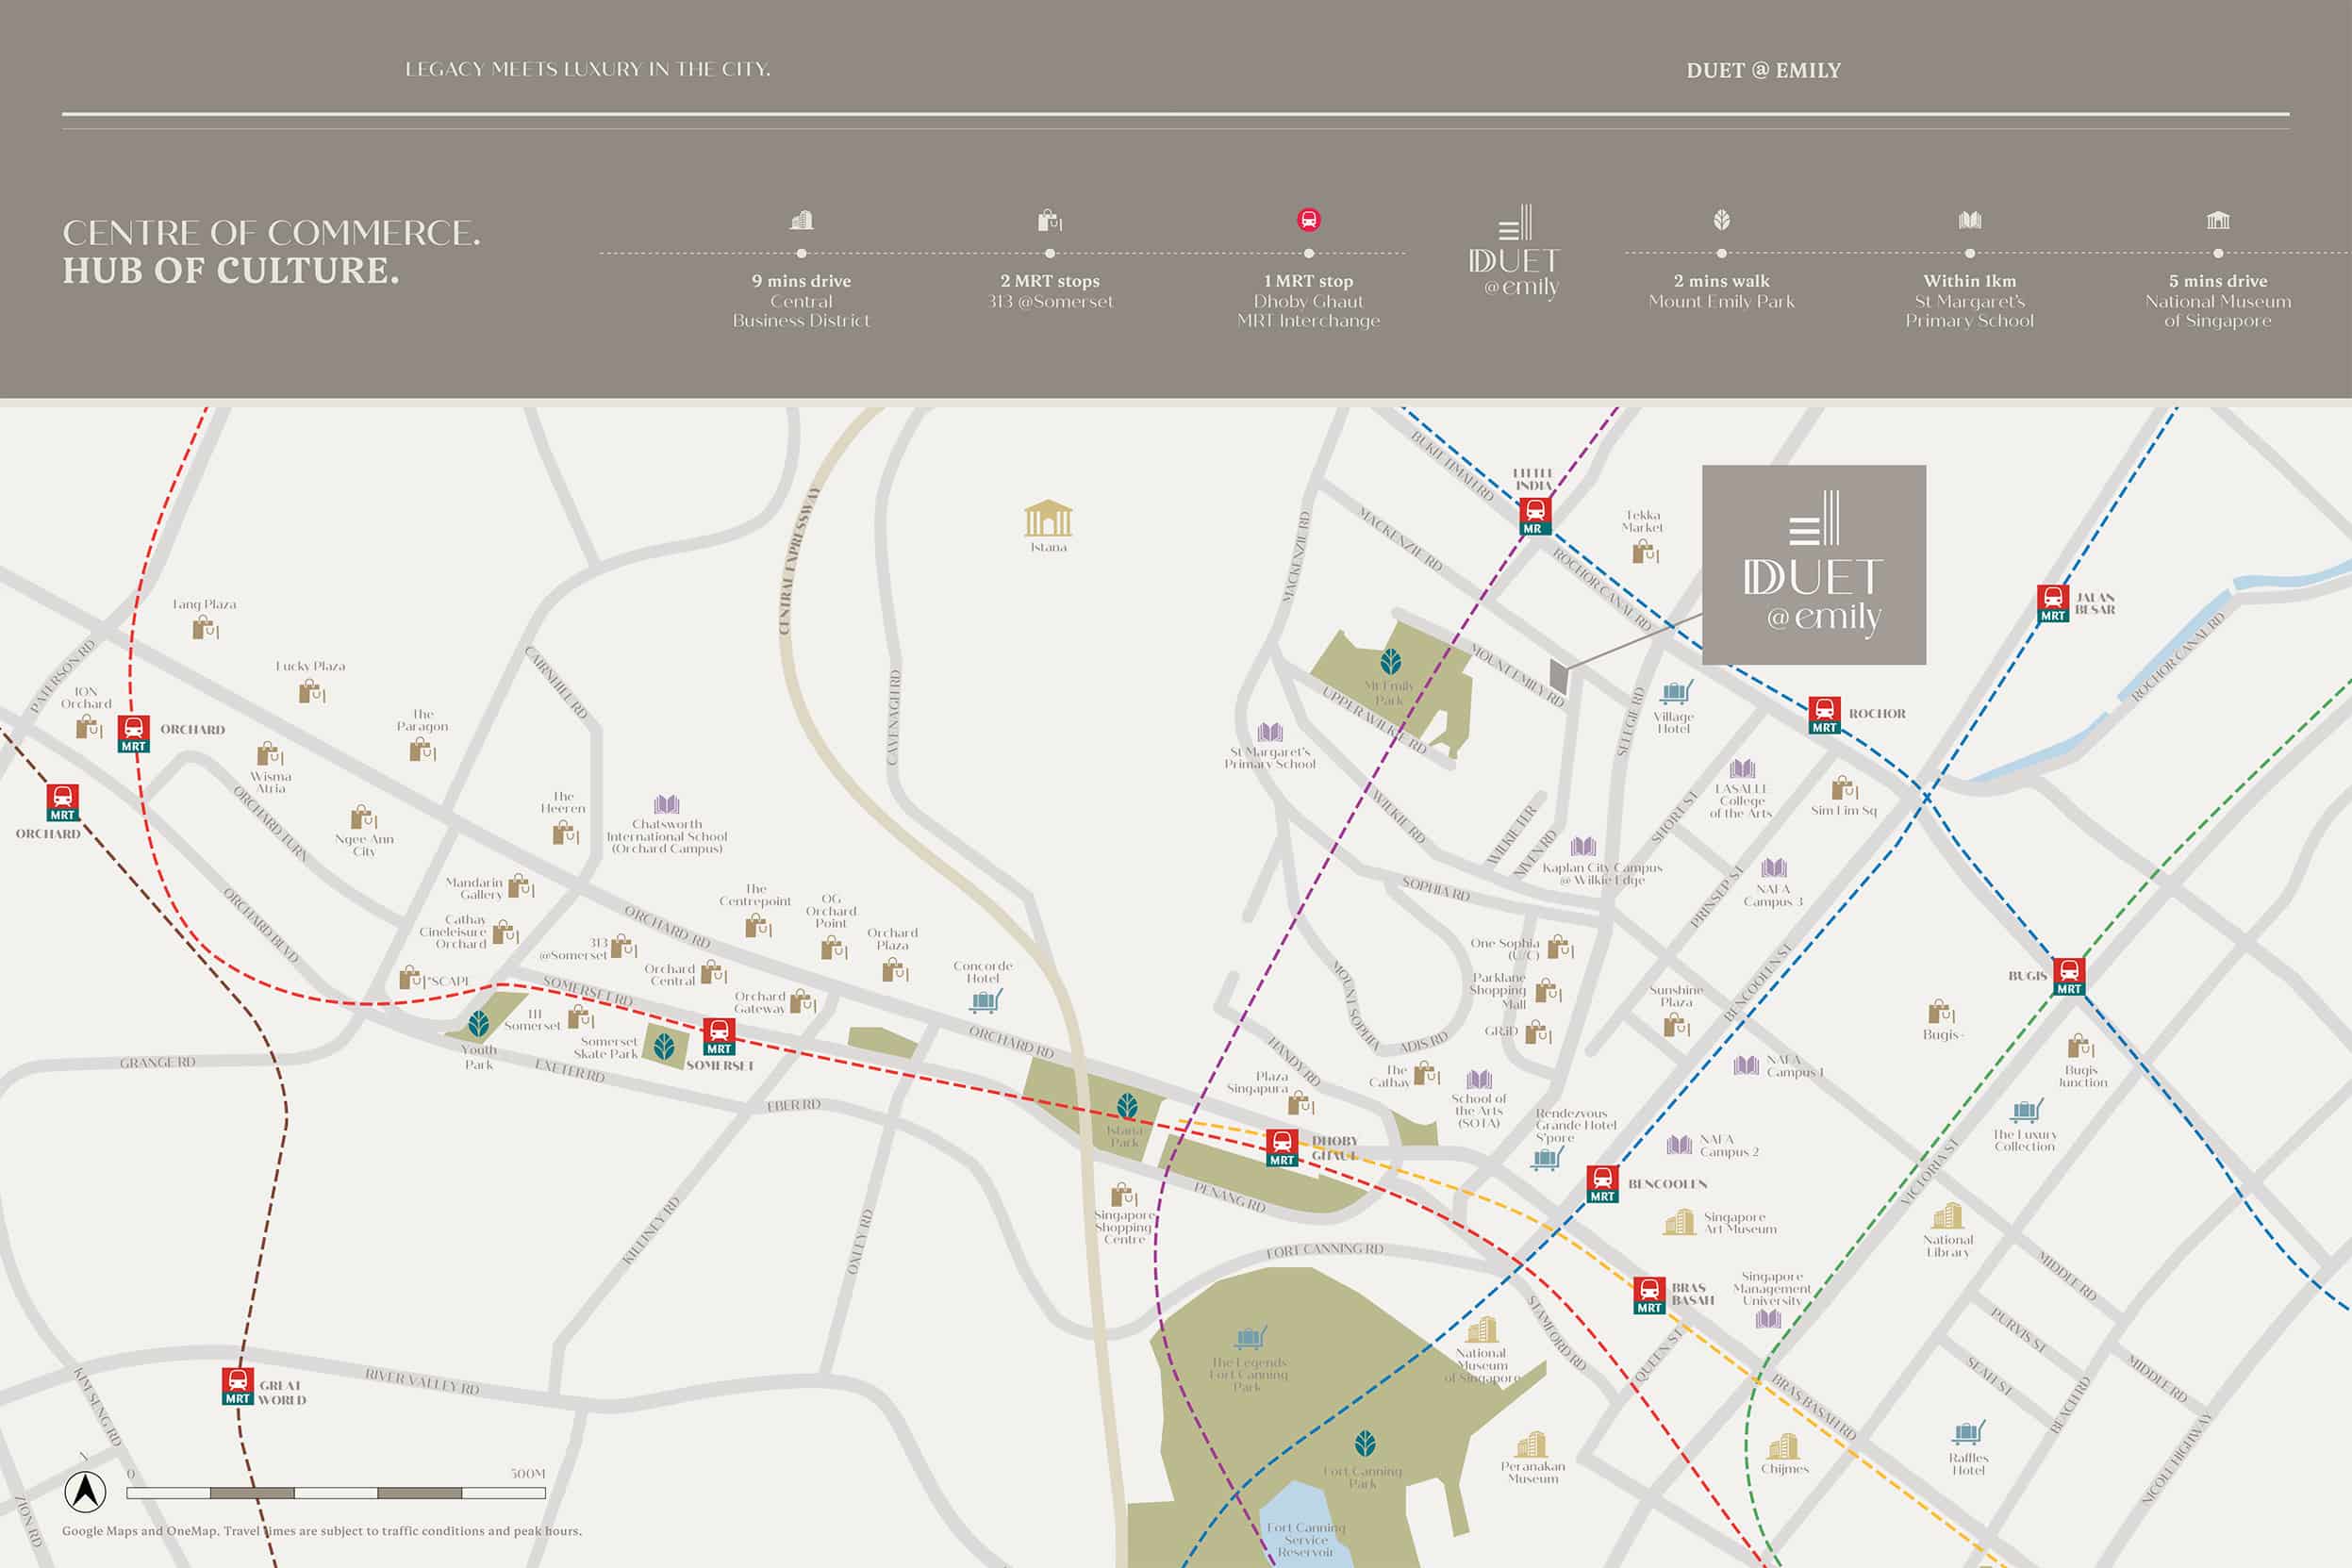Click the 'CENTRAL EXPRESSWAY' road label
Image resolution: width=2352 pixels, height=1568 pixels.
[799, 561]
